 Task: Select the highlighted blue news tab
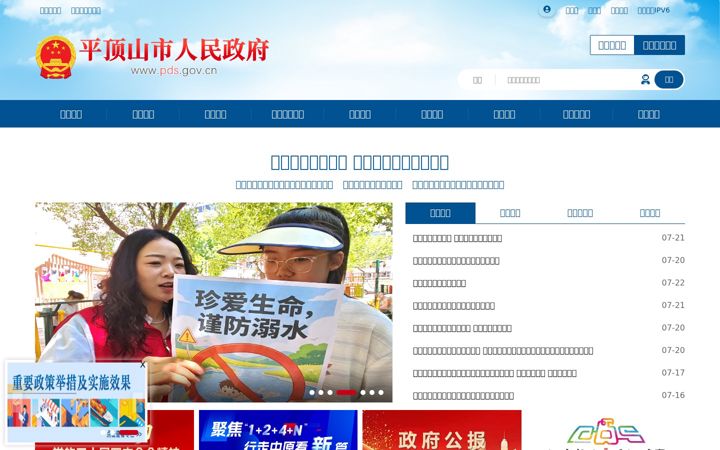point(440,213)
